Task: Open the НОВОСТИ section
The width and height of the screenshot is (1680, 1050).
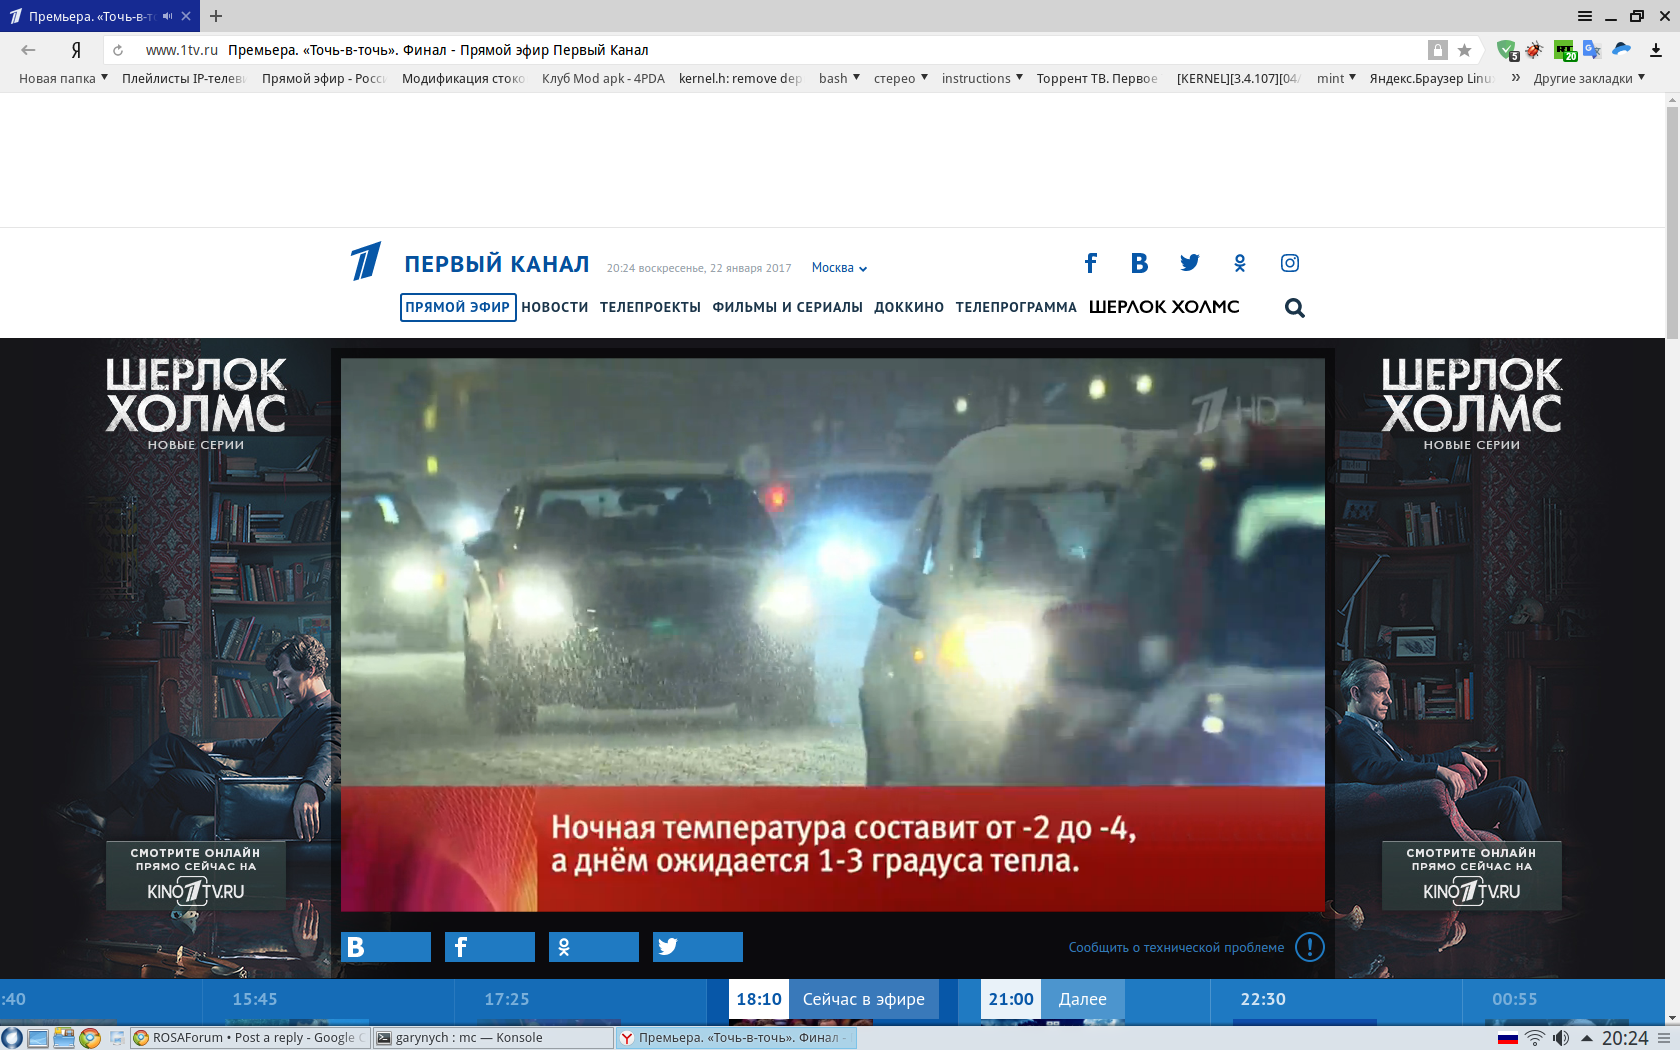Action: click(555, 307)
